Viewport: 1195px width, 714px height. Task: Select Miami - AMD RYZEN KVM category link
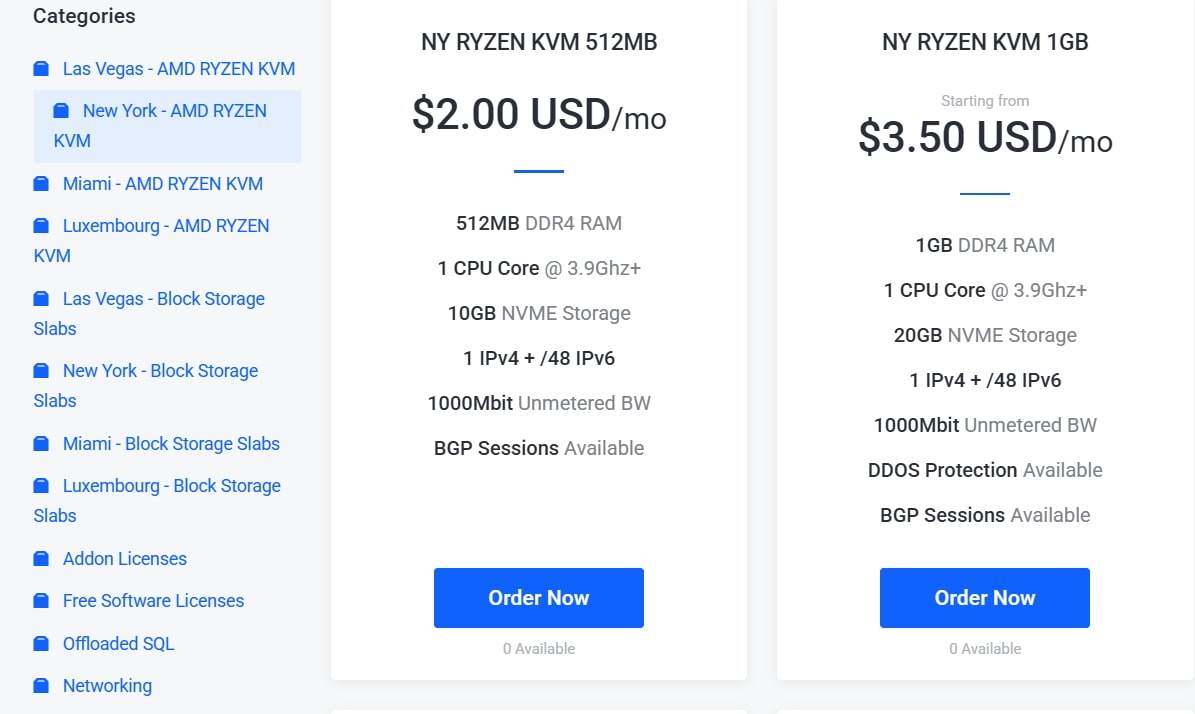coord(162,184)
